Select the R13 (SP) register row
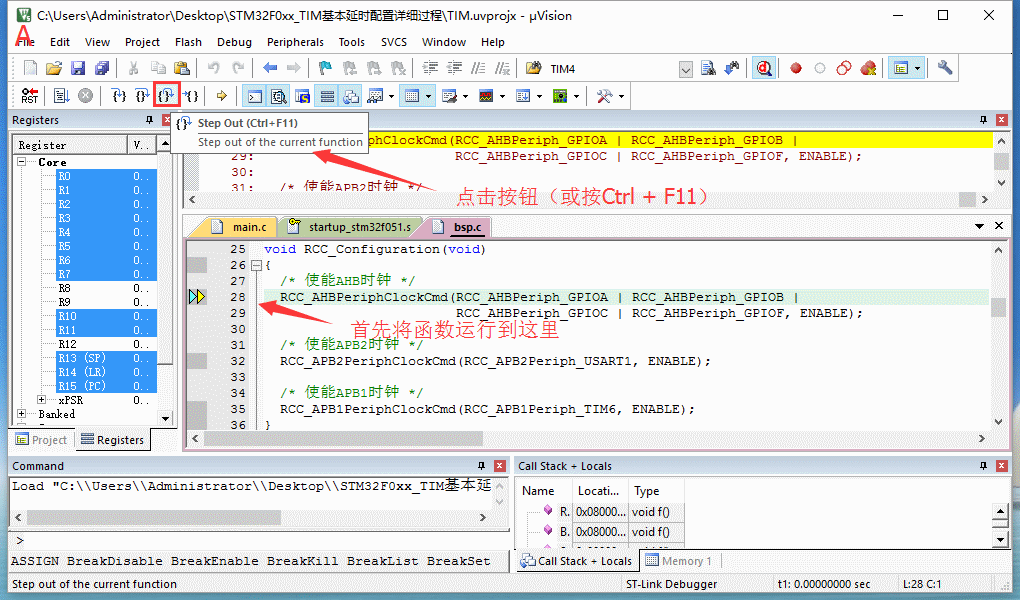Image resolution: width=1020 pixels, height=600 pixels. 107,358
